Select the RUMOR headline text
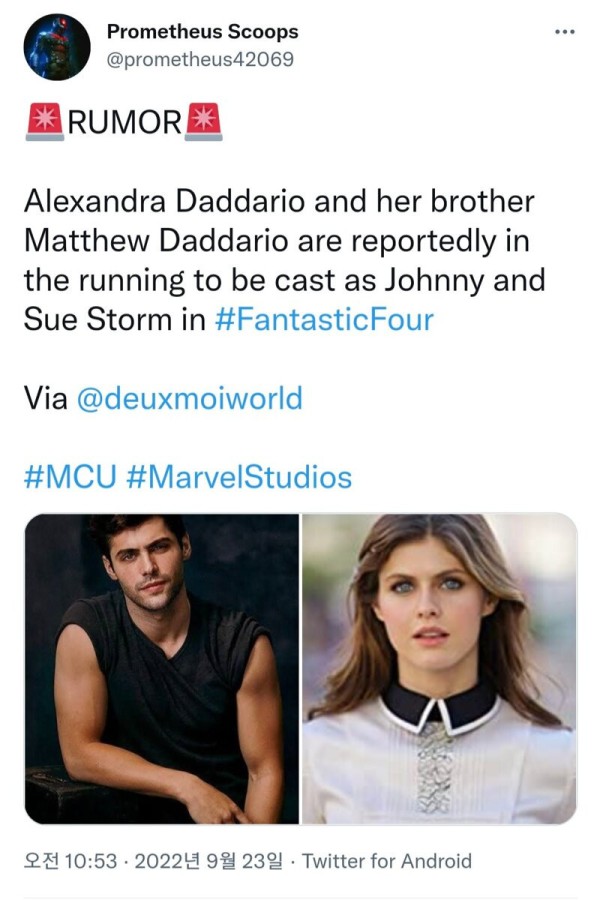The width and height of the screenshot is (600, 900). (125, 122)
